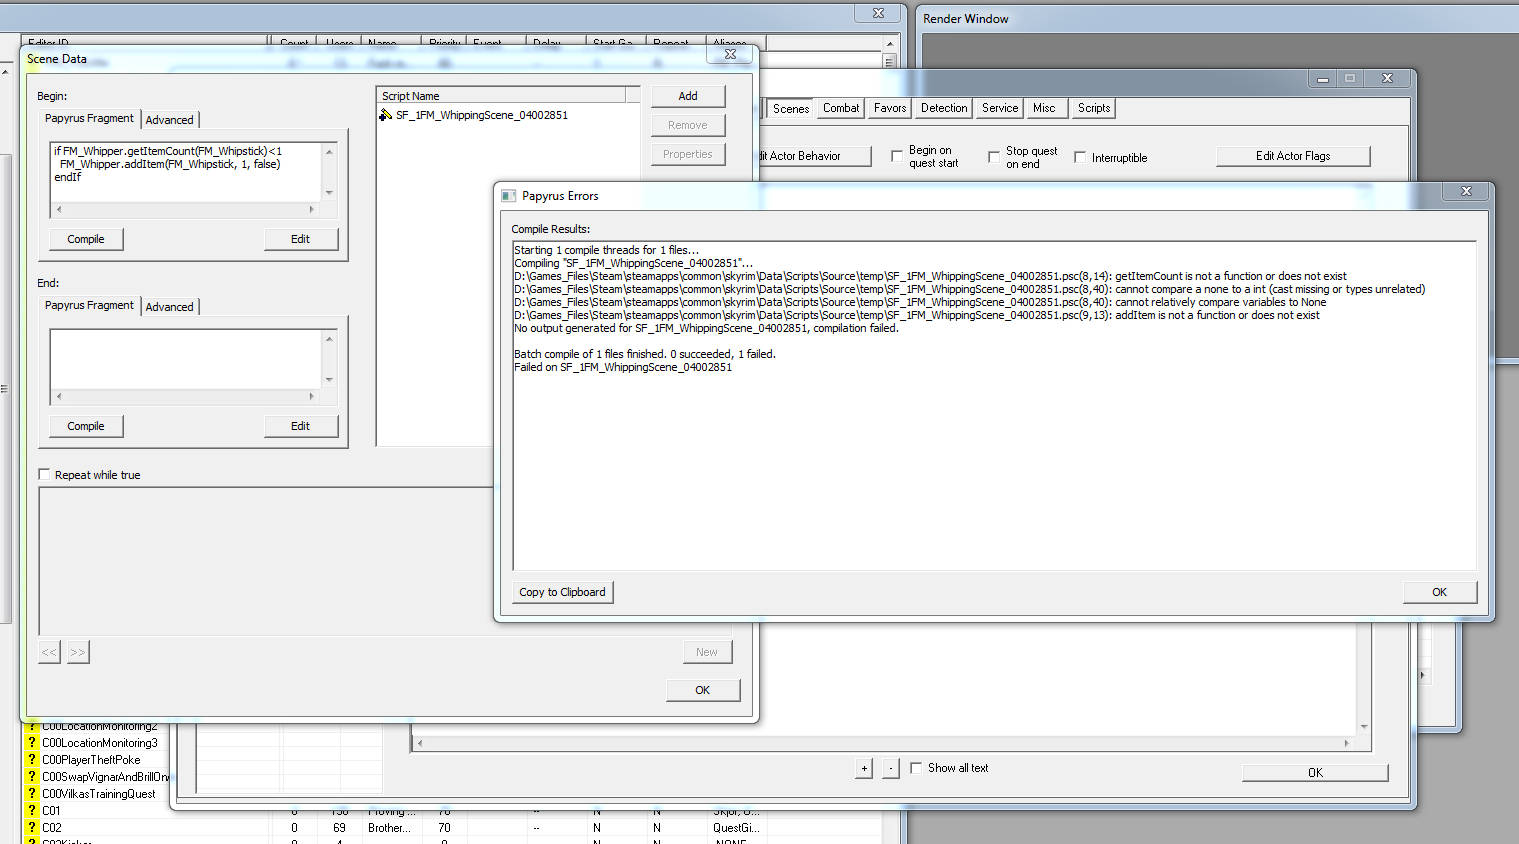Image resolution: width=1519 pixels, height=844 pixels.
Task: Open the Favors tab
Action: pos(890,108)
